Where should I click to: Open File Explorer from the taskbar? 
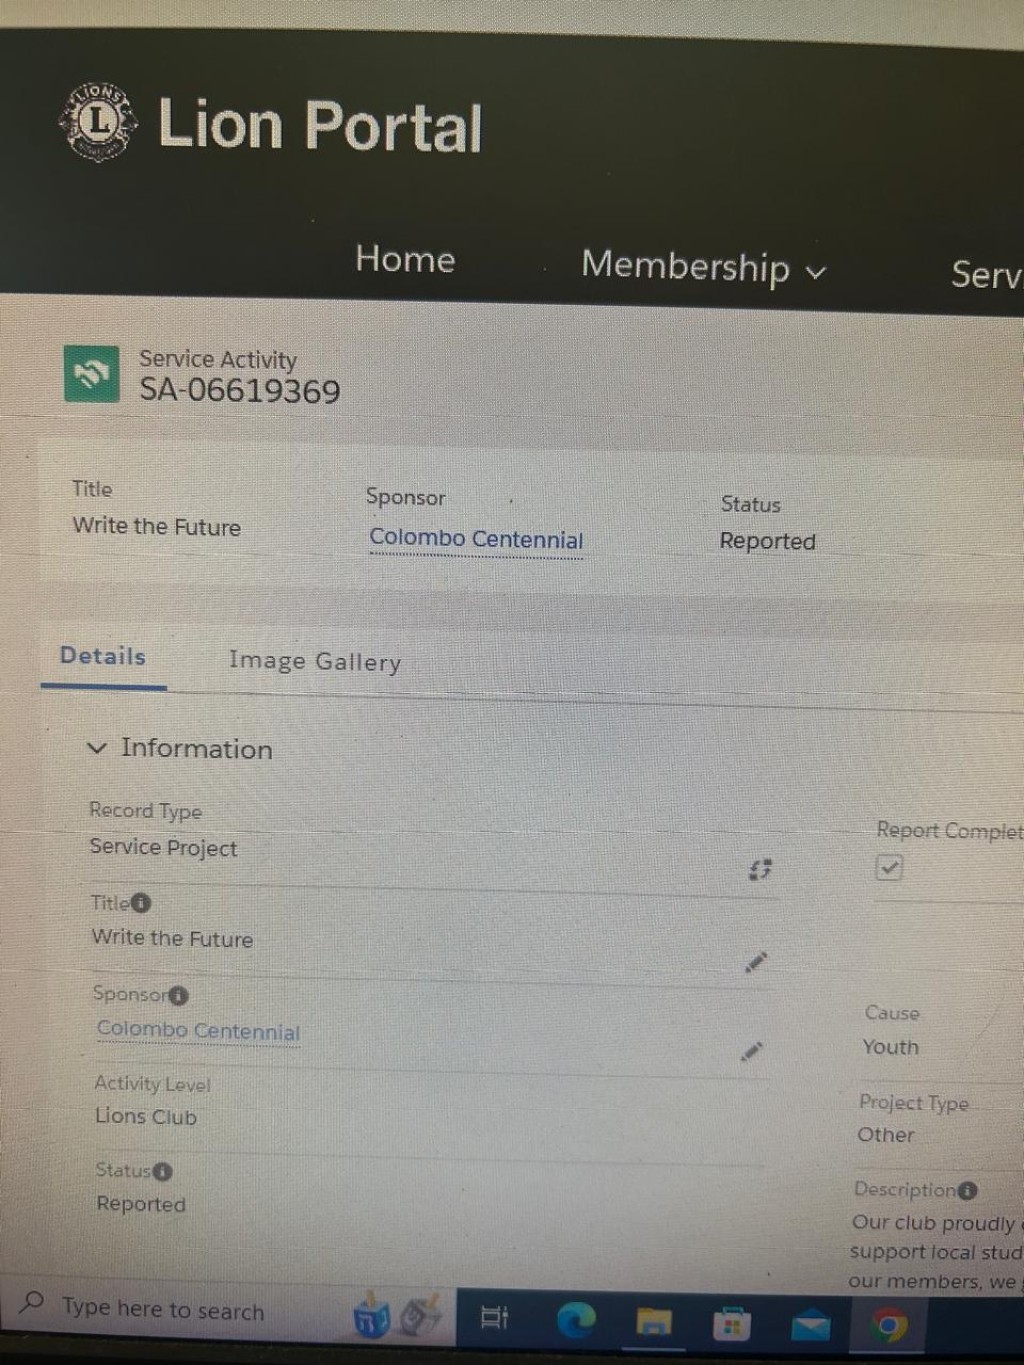pyautogui.click(x=654, y=1322)
